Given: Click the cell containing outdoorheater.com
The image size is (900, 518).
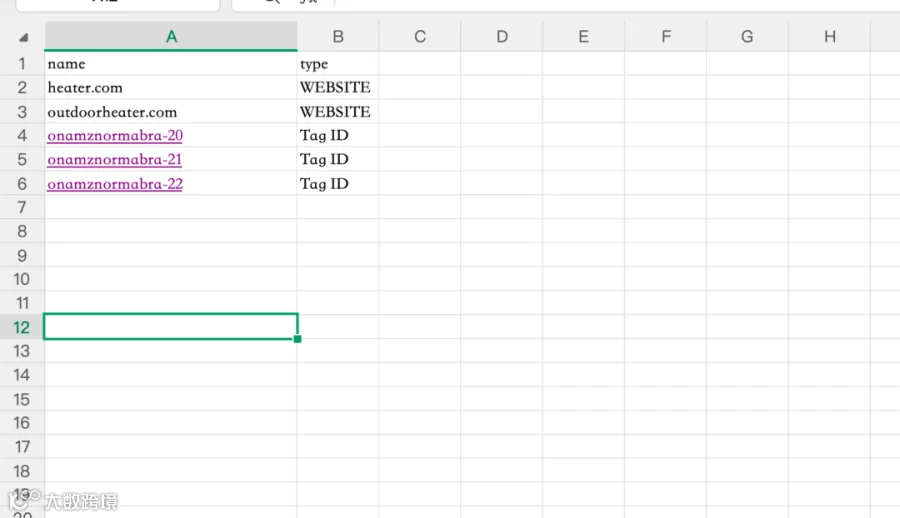Looking at the screenshot, I should pyautogui.click(x=171, y=111).
